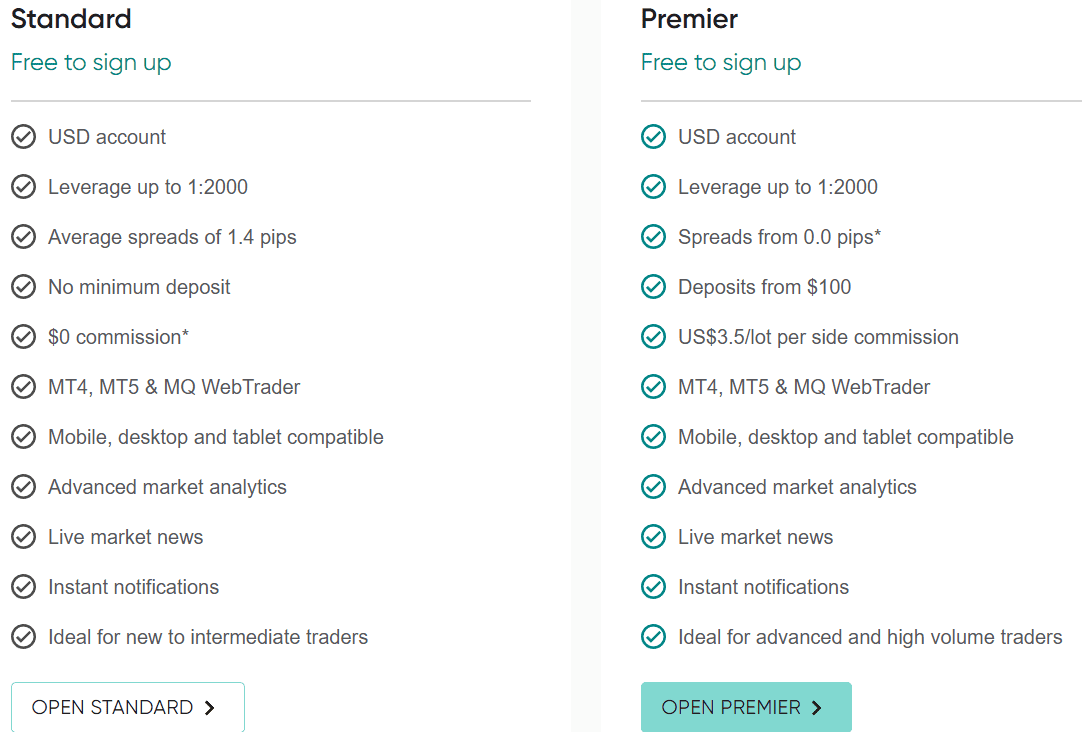
Task: Click the Deposits from $100 checkmark icon
Action: click(653, 286)
